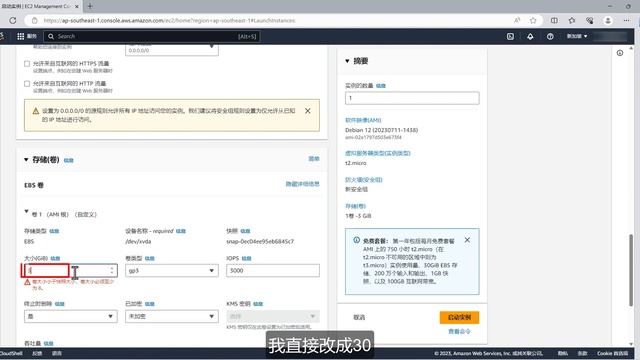This screenshot has width=640, height=360.
Task: Click the site info lock icon
Action: point(35,20)
